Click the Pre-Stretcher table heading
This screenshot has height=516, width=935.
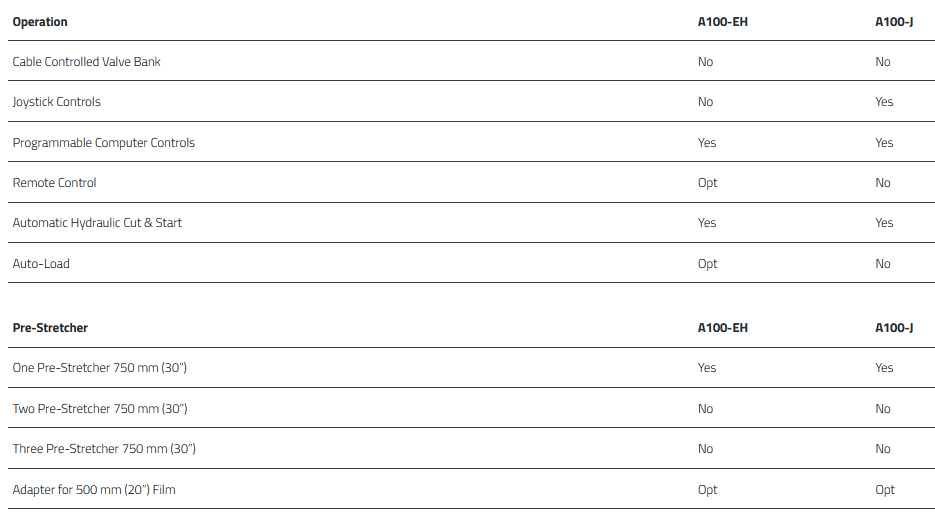pyautogui.click(x=50, y=328)
